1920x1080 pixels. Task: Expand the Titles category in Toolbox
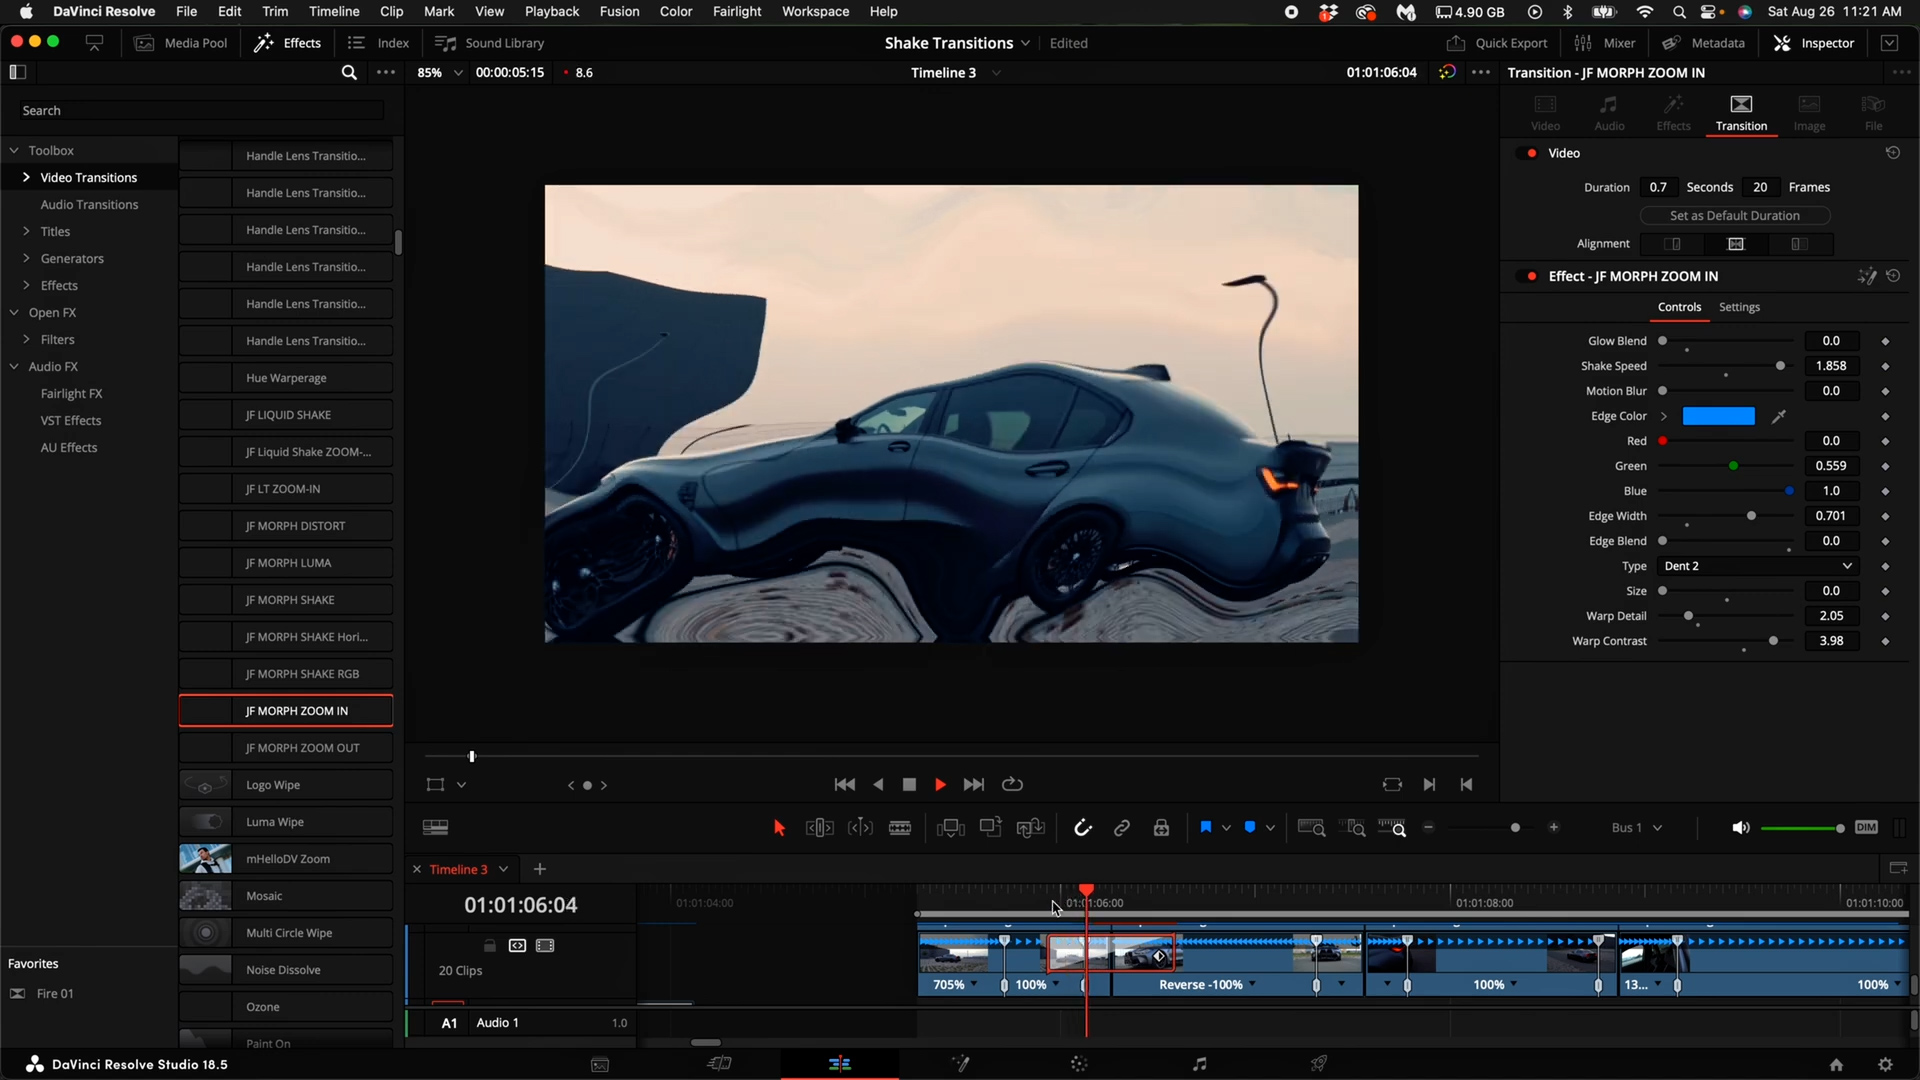point(27,231)
